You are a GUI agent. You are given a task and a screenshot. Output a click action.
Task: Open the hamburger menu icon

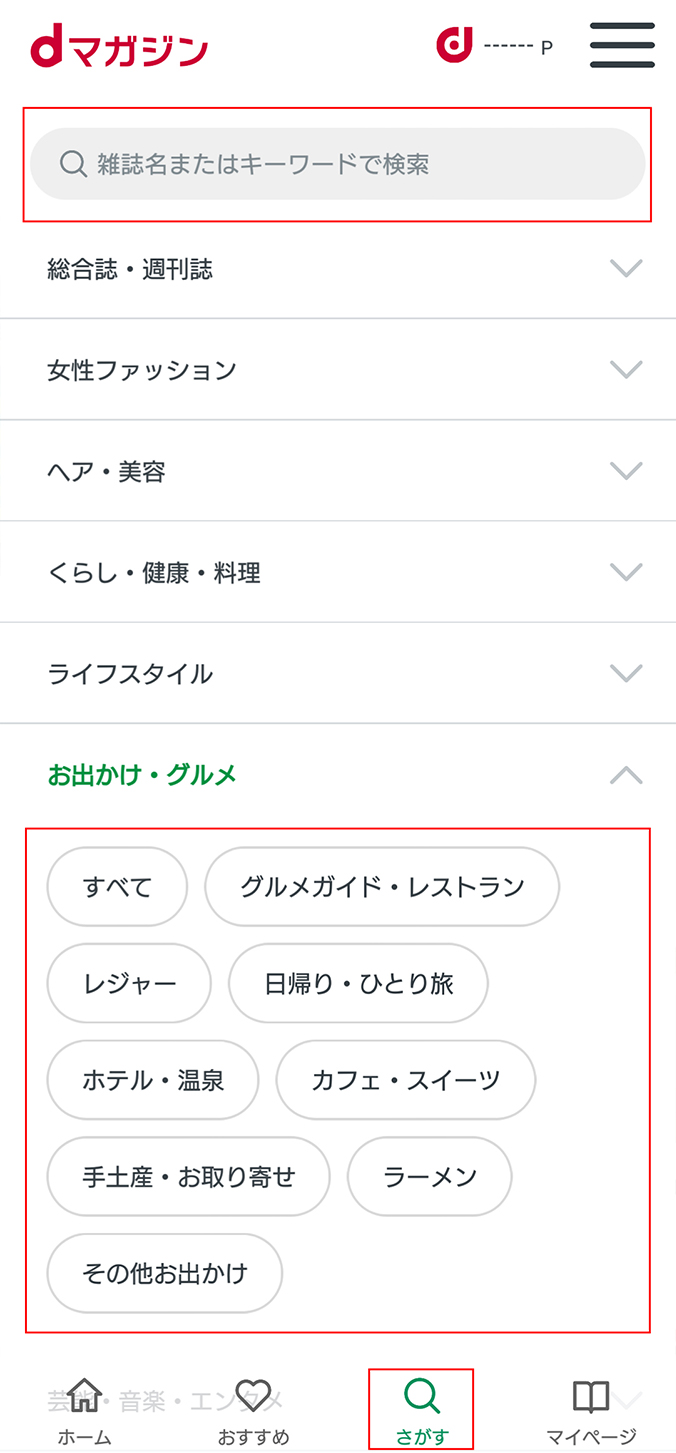[x=622, y=45]
